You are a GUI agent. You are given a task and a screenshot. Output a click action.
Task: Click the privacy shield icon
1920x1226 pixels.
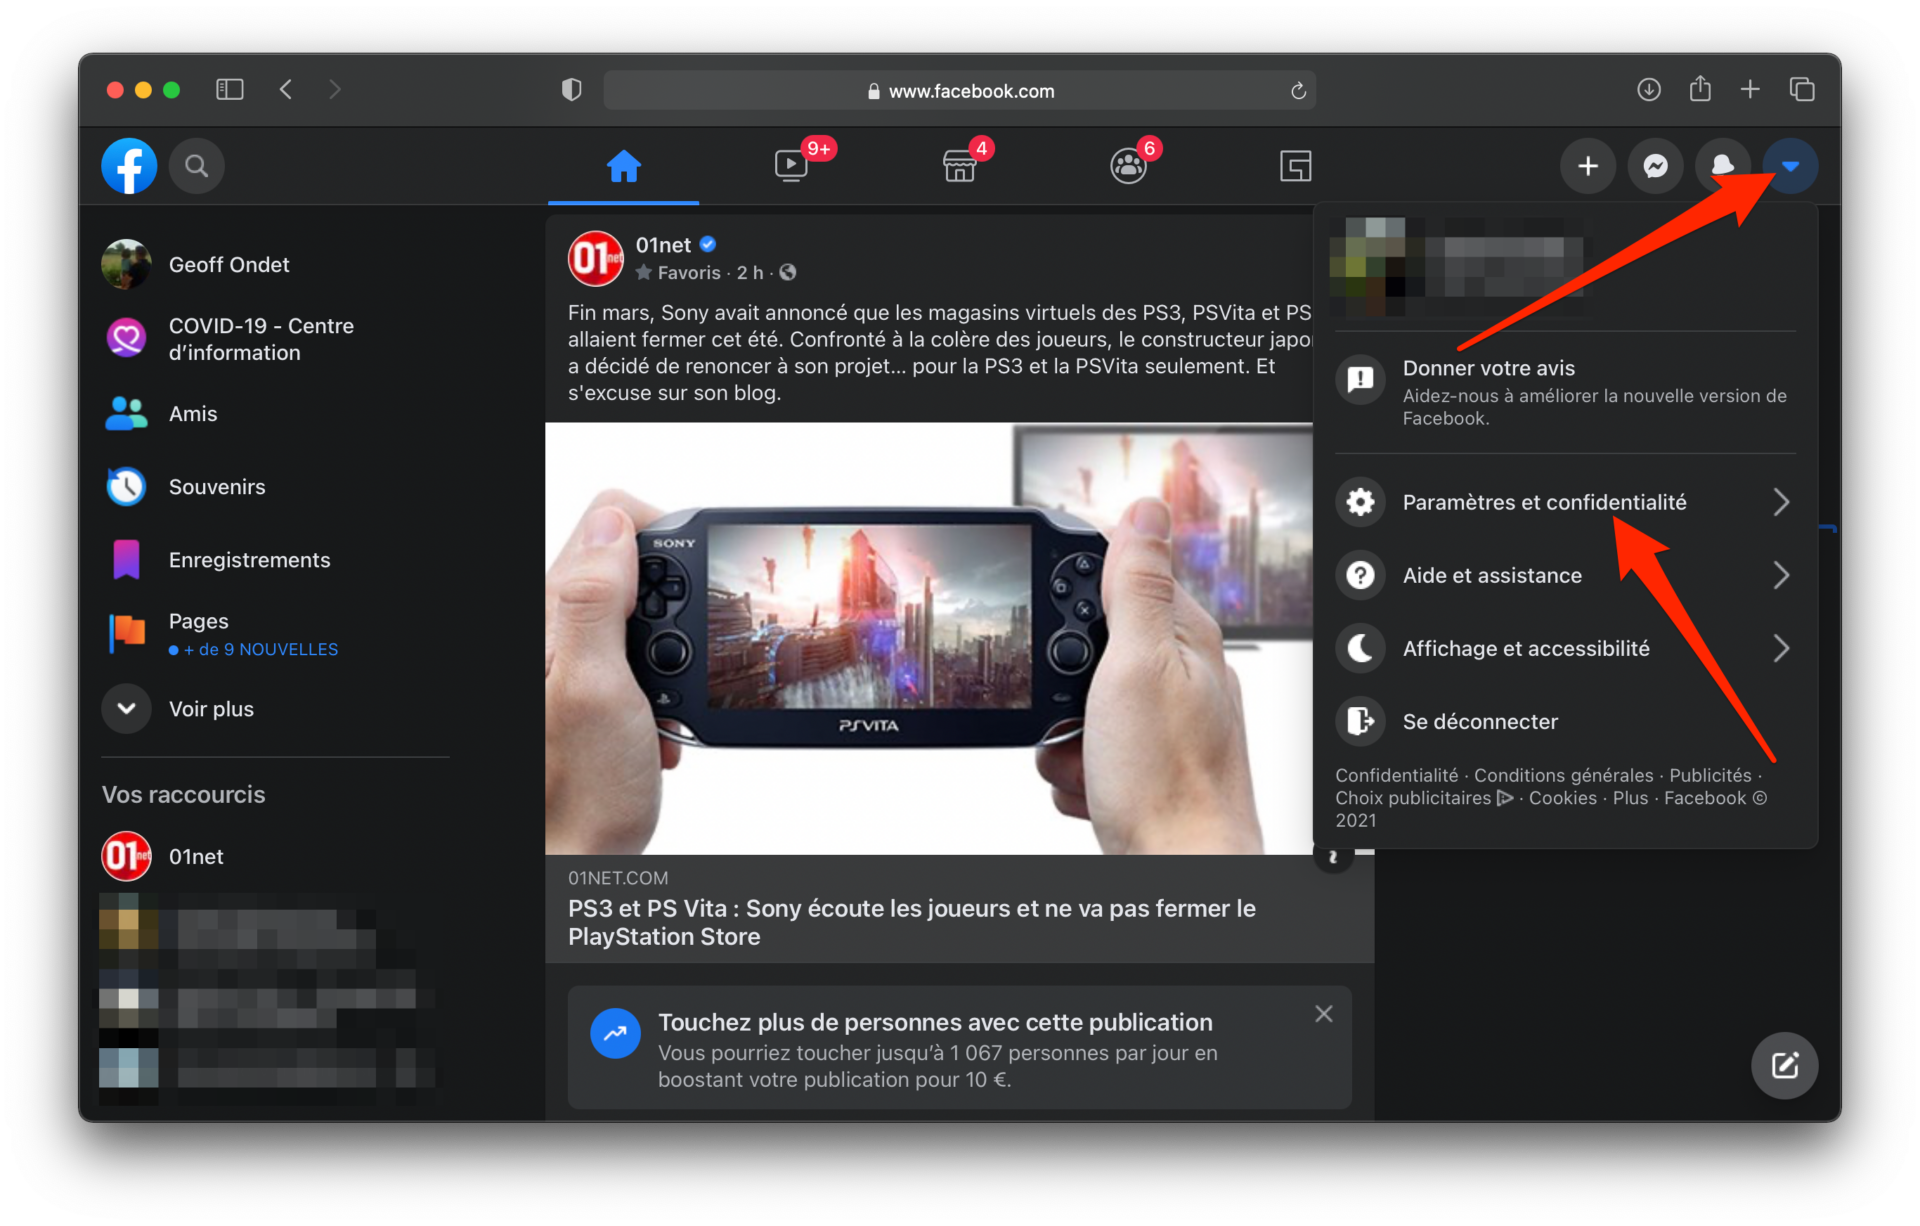tap(571, 90)
